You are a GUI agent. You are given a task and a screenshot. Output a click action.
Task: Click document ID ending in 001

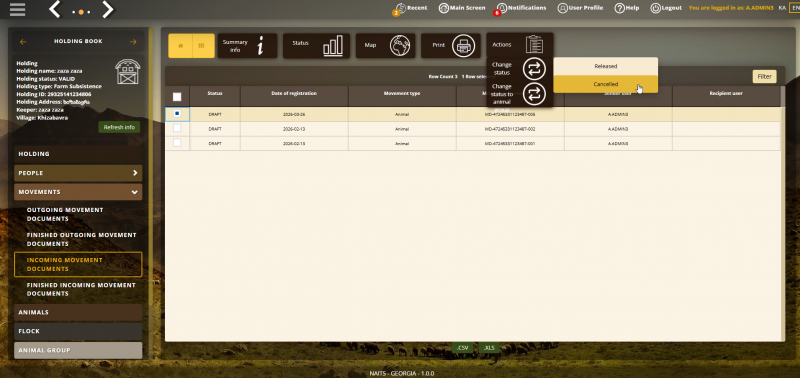click(x=510, y=143)
